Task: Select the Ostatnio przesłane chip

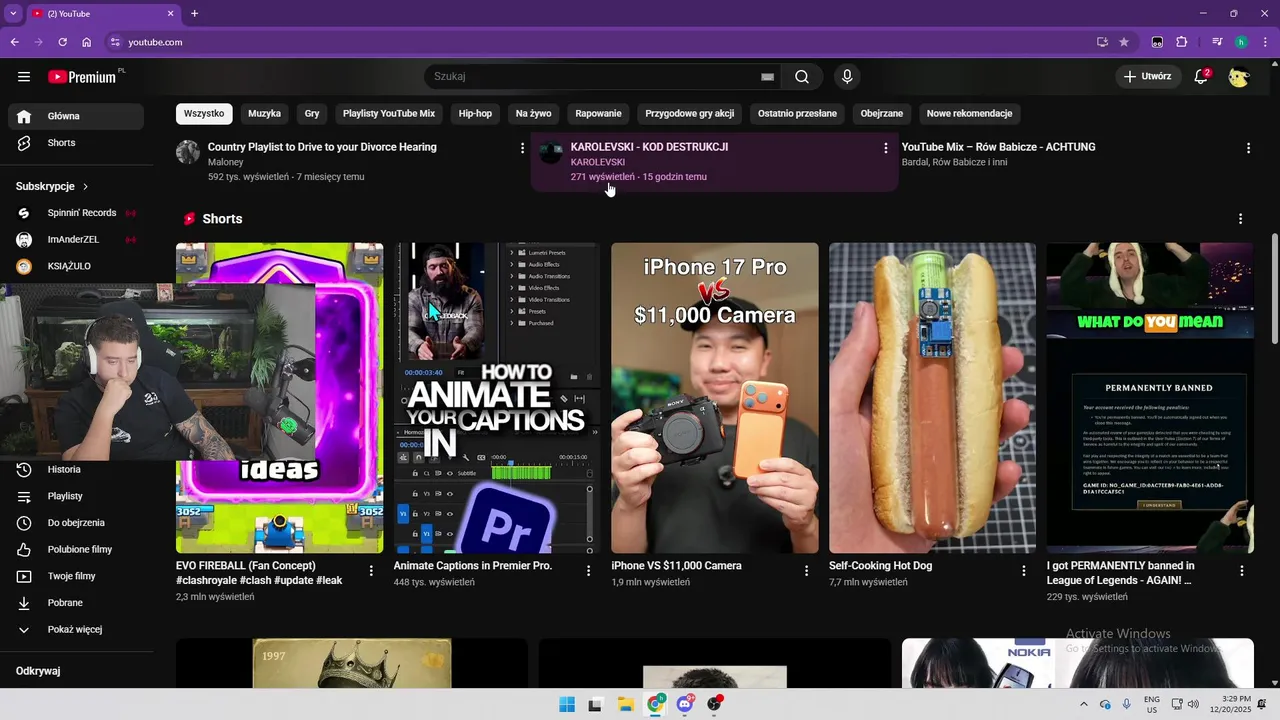Action: click(x=797, y=114)
